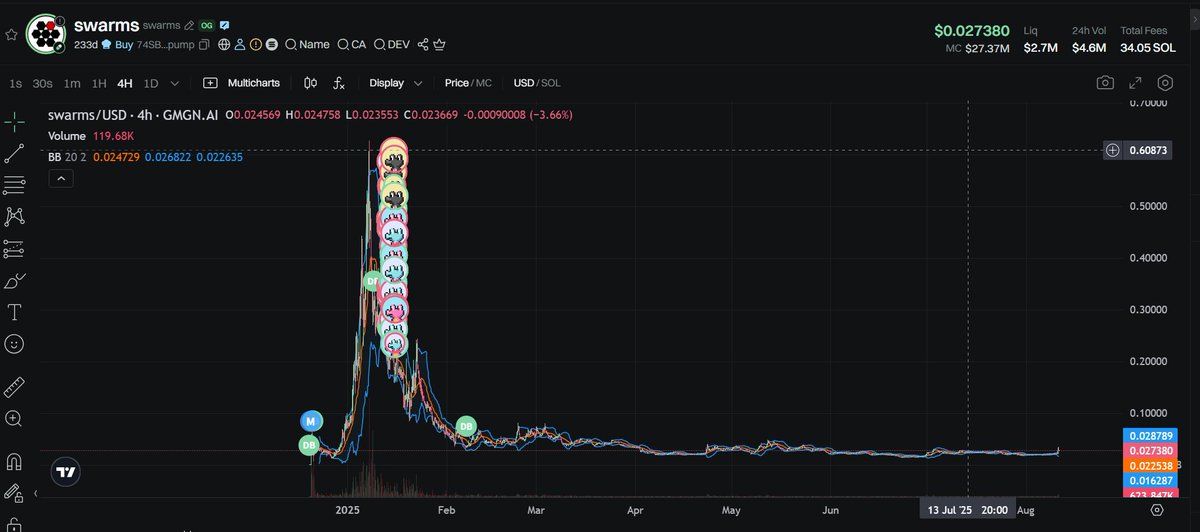
Task: Select the 30s timeframe
Action: tap(42, 83)
